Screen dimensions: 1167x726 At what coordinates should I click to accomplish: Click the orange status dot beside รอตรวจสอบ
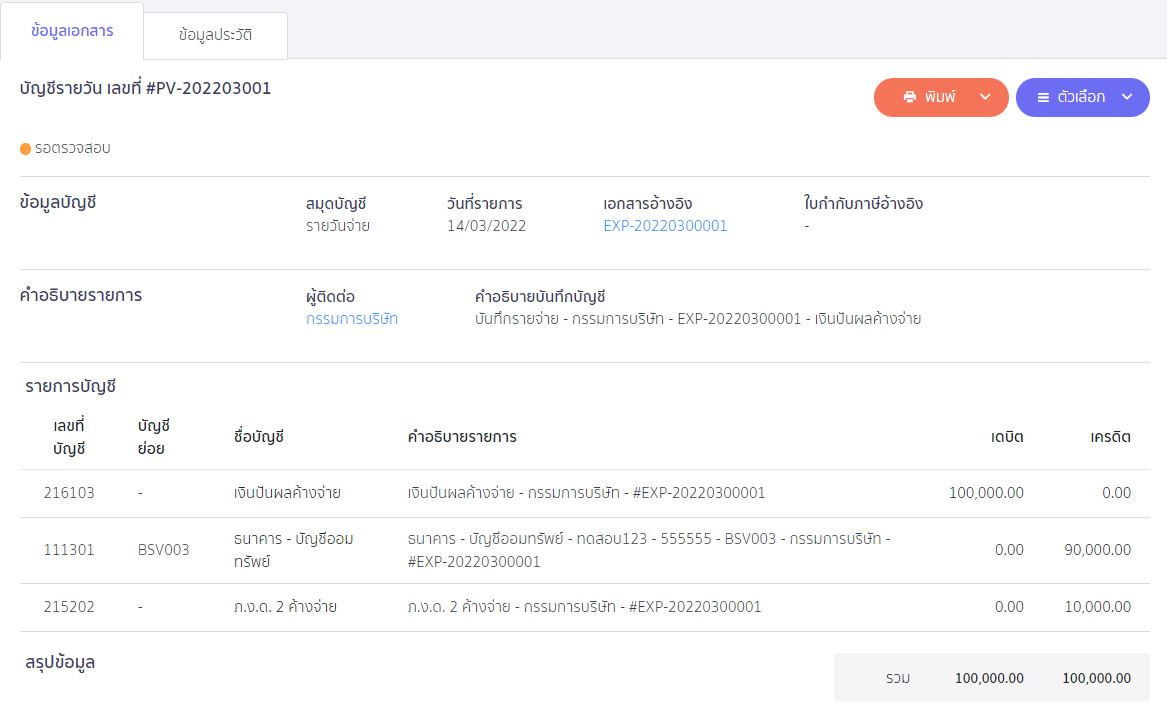[25, 149]
